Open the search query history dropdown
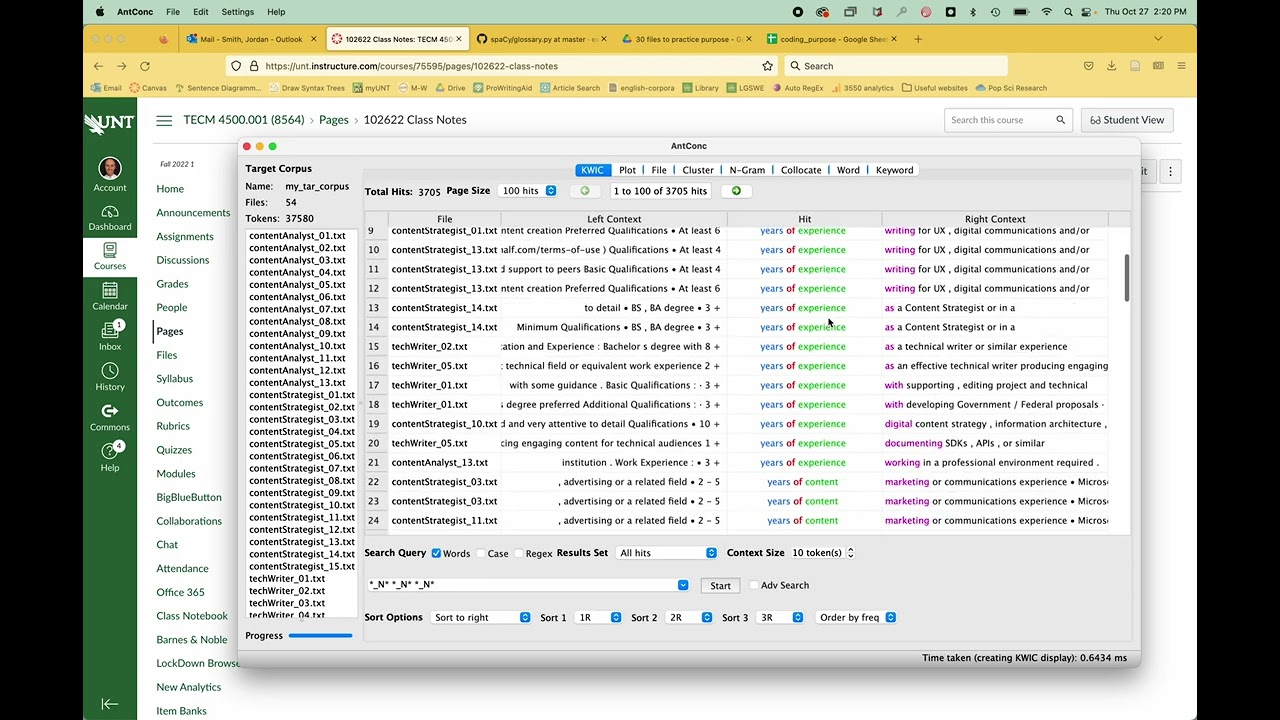The width and height of the screenshot is (1280, 720). pos(683,585)
